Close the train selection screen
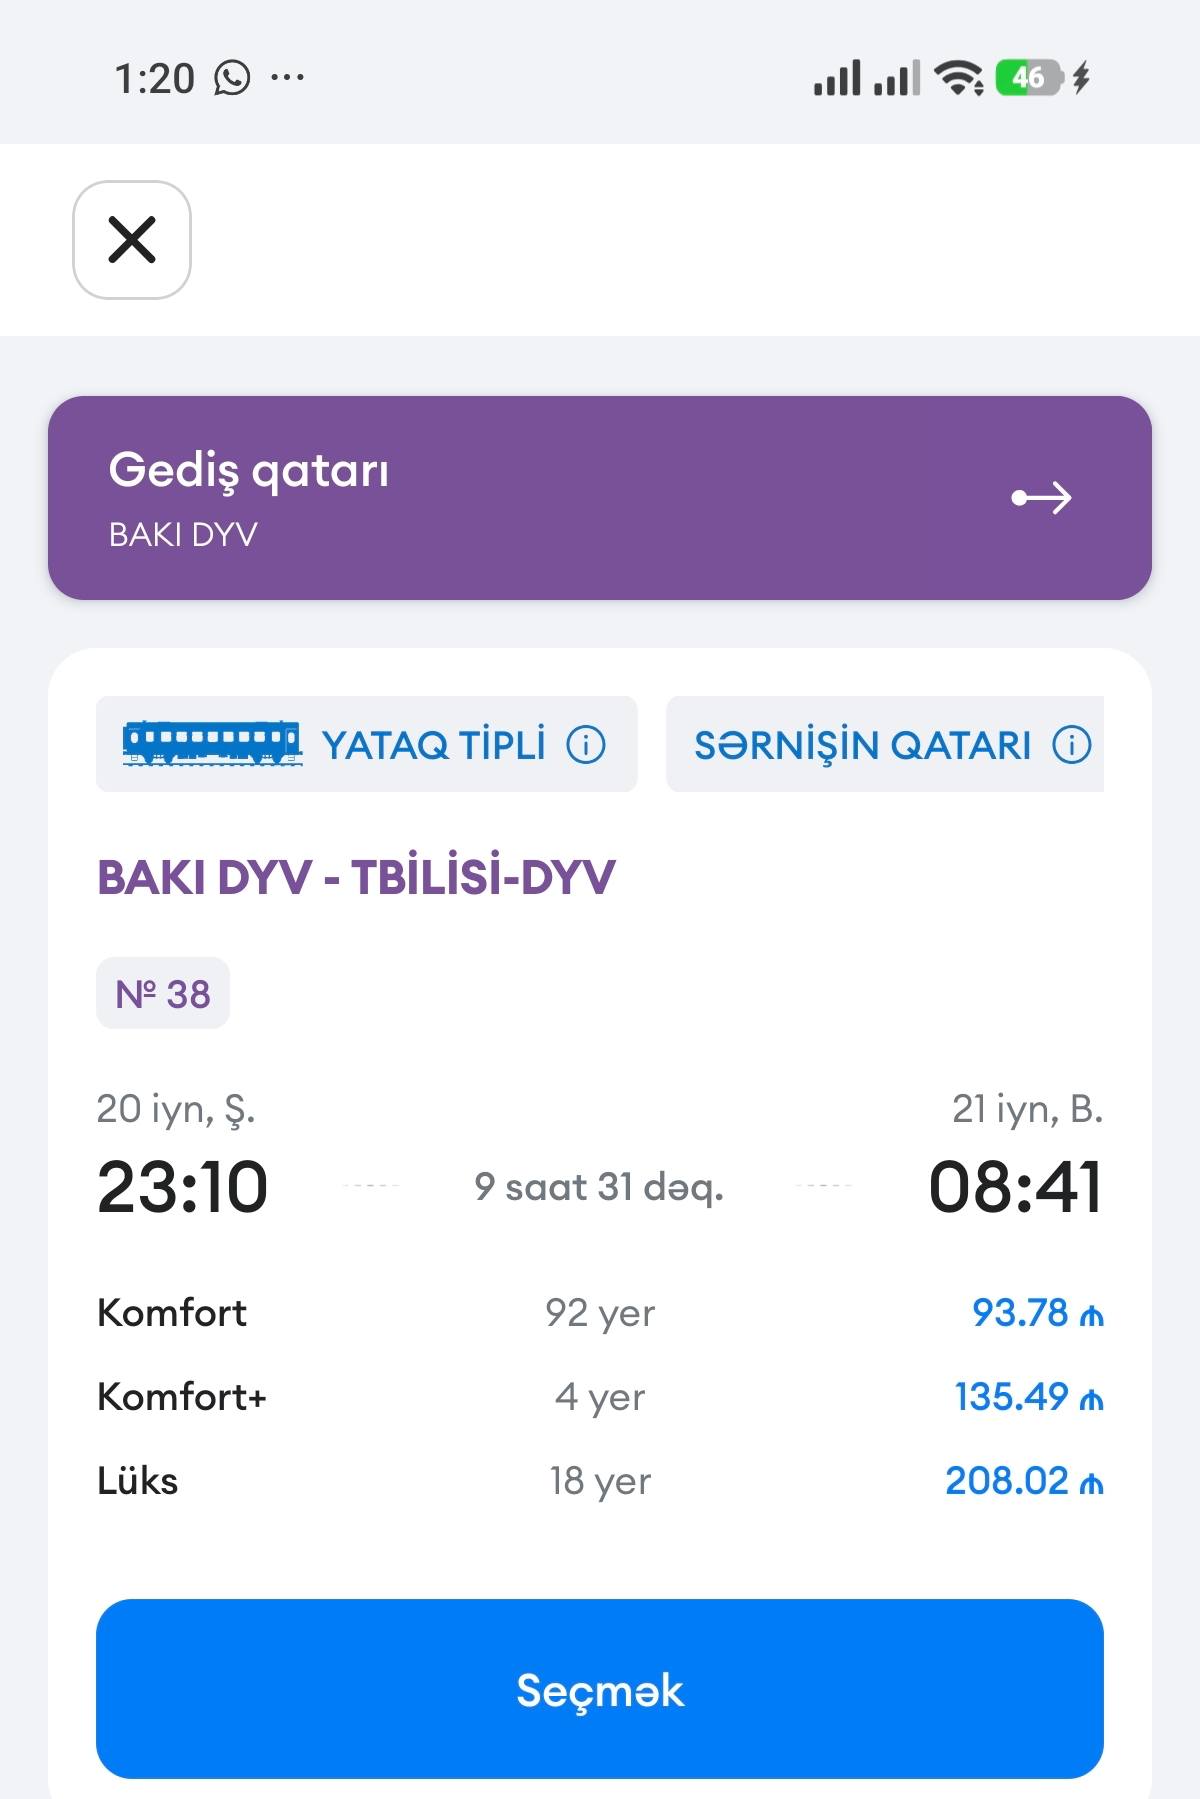This screenshot has height=1799, width=1200. [x=132, y=240]
